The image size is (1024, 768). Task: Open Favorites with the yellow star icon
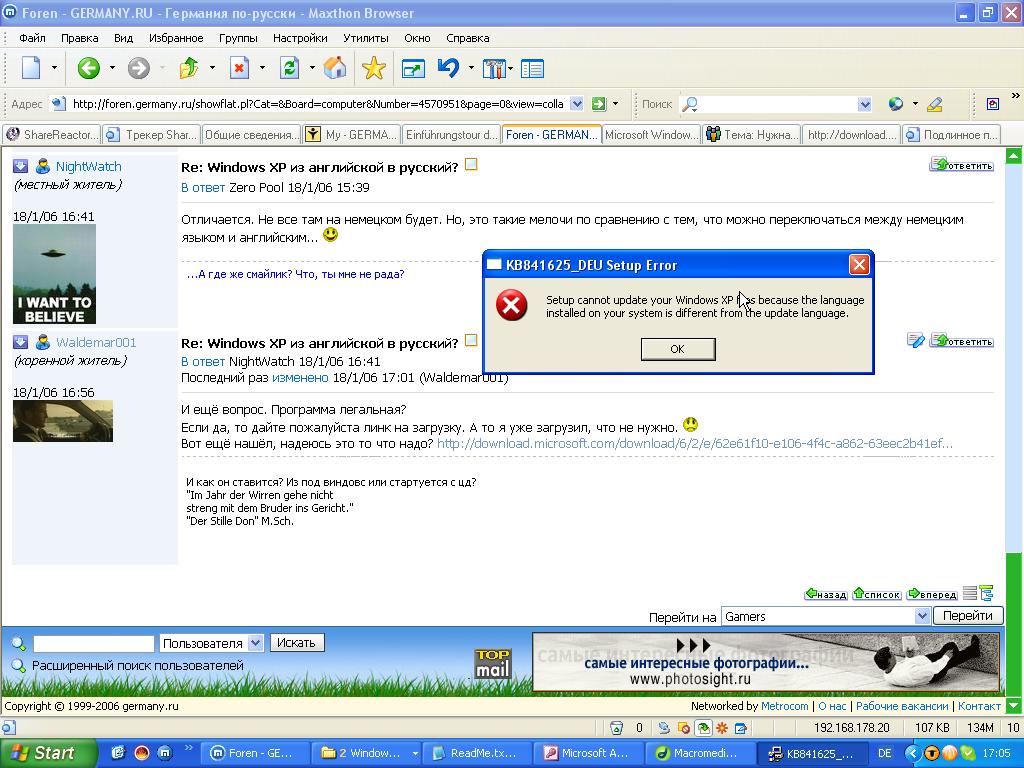[x=374, y=67]
